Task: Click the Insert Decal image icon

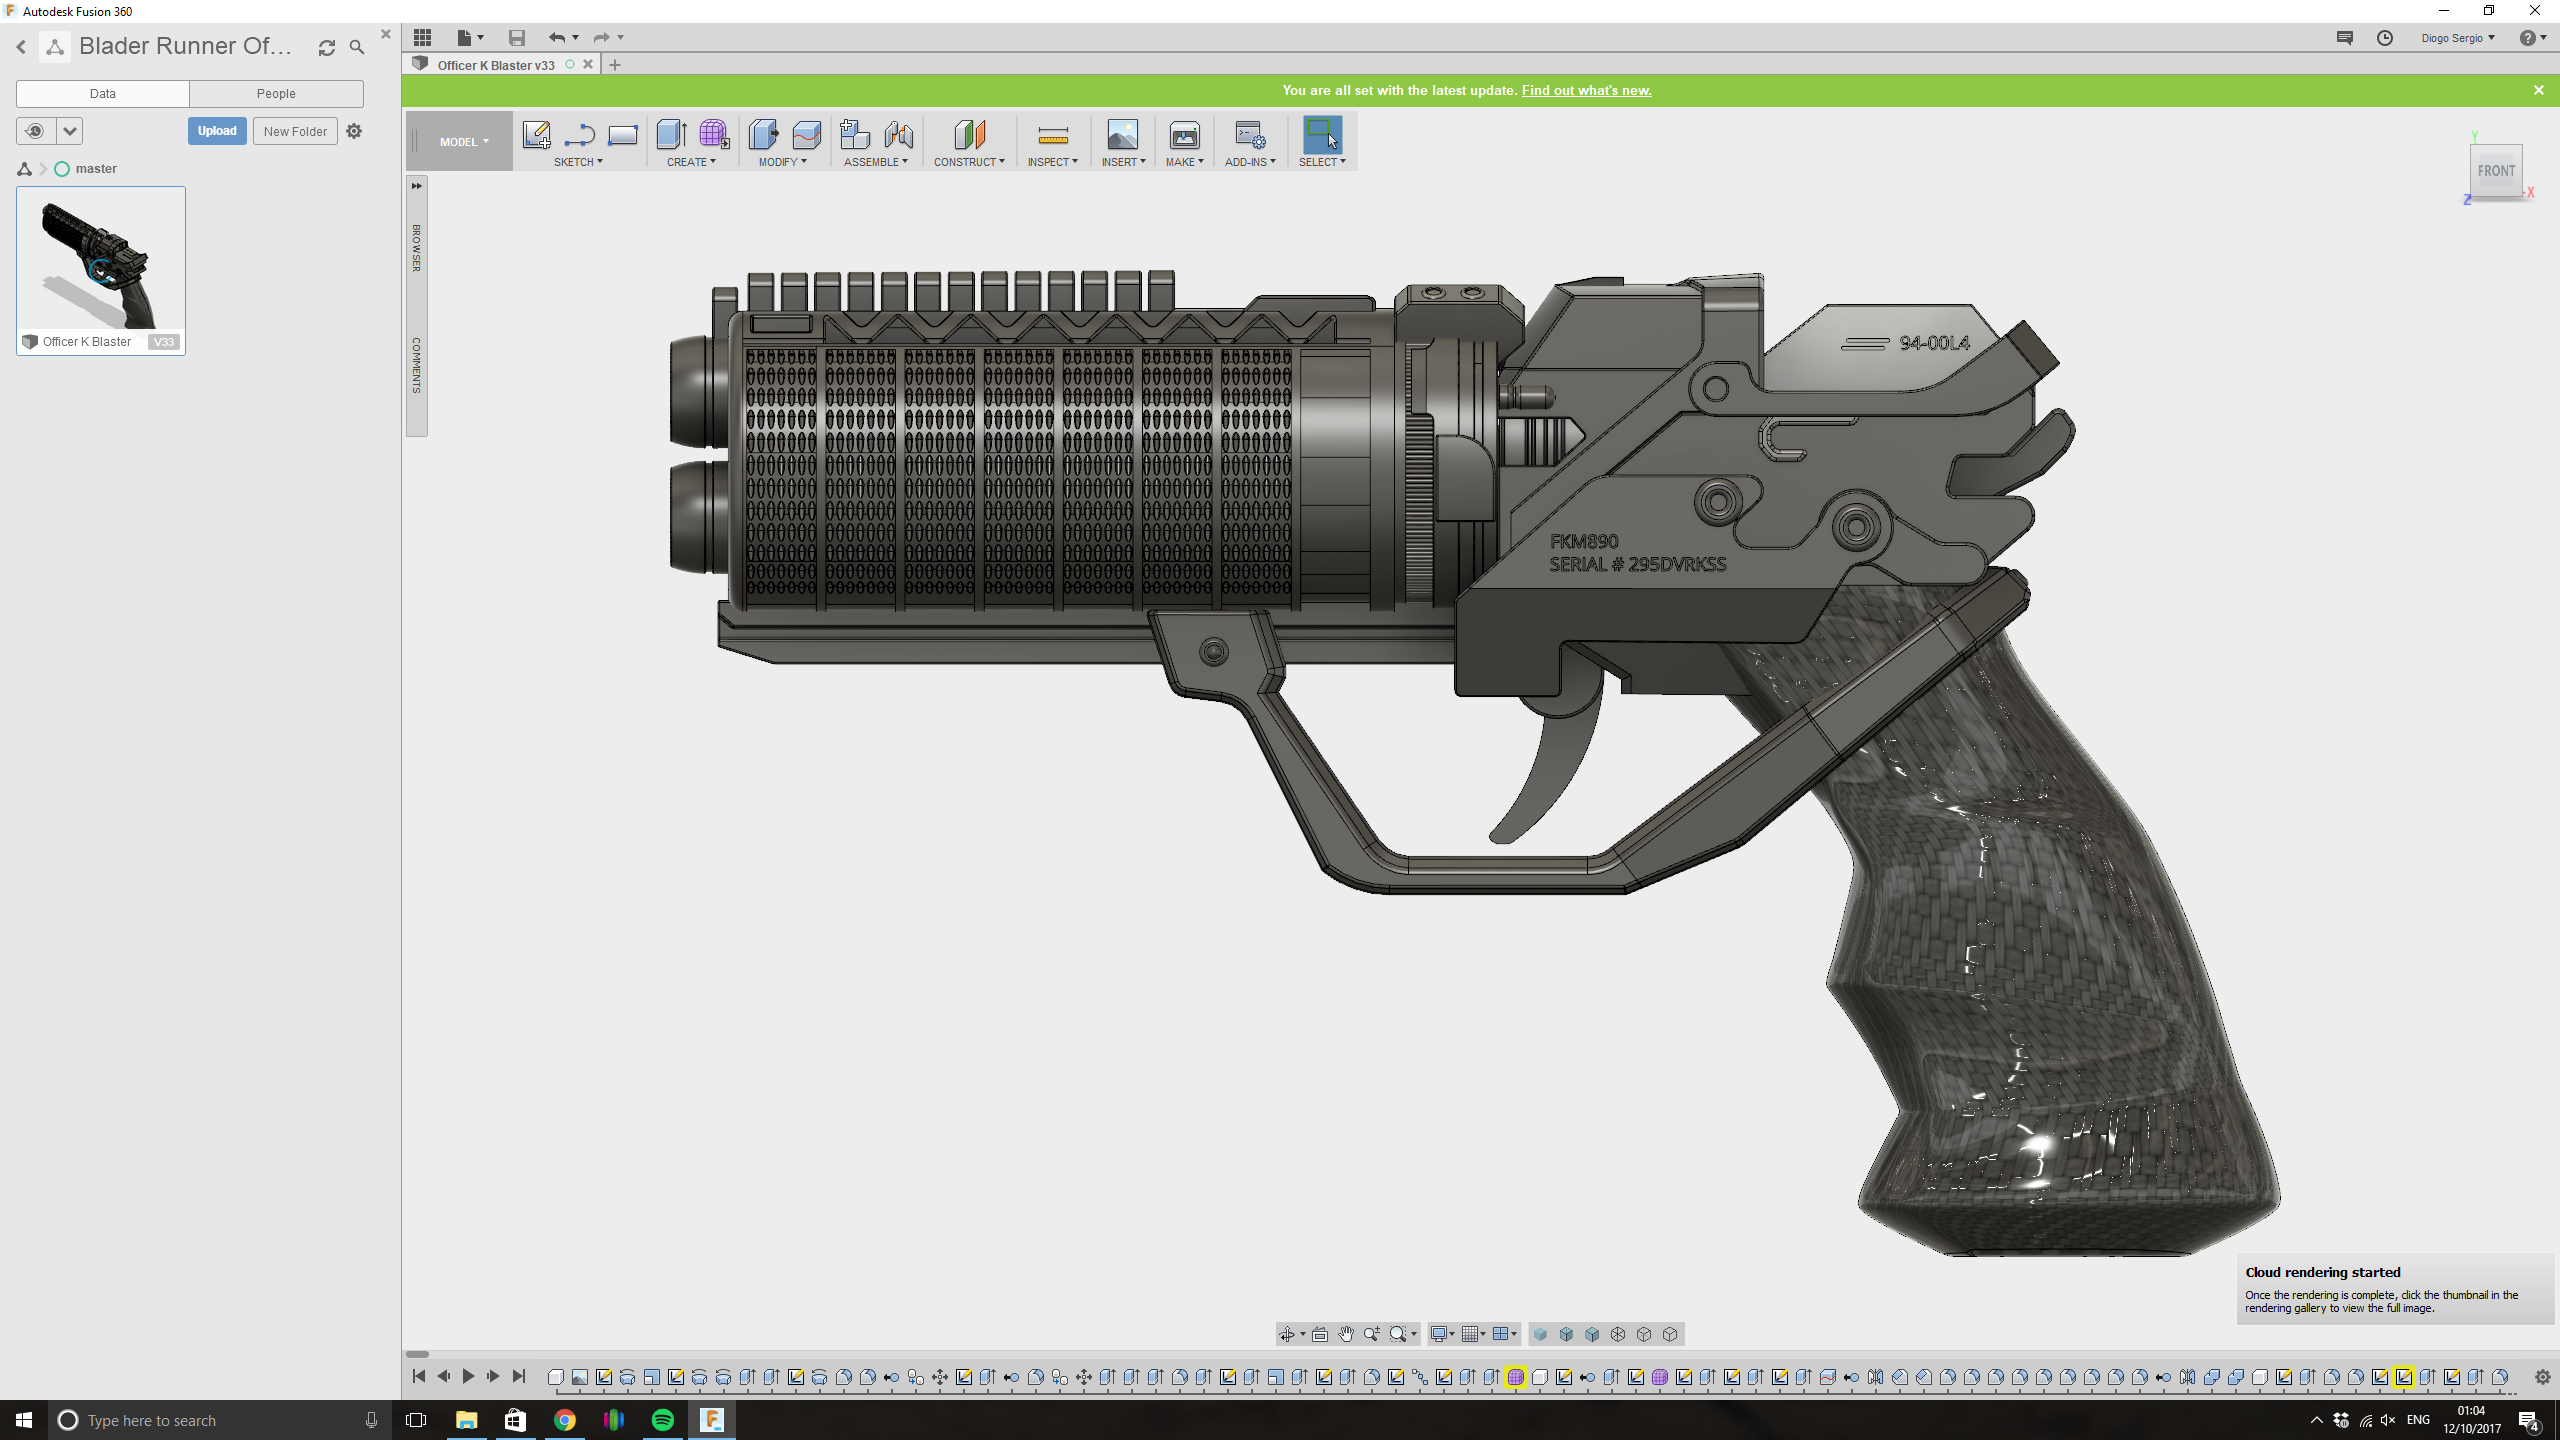Action: (1122, 134)
